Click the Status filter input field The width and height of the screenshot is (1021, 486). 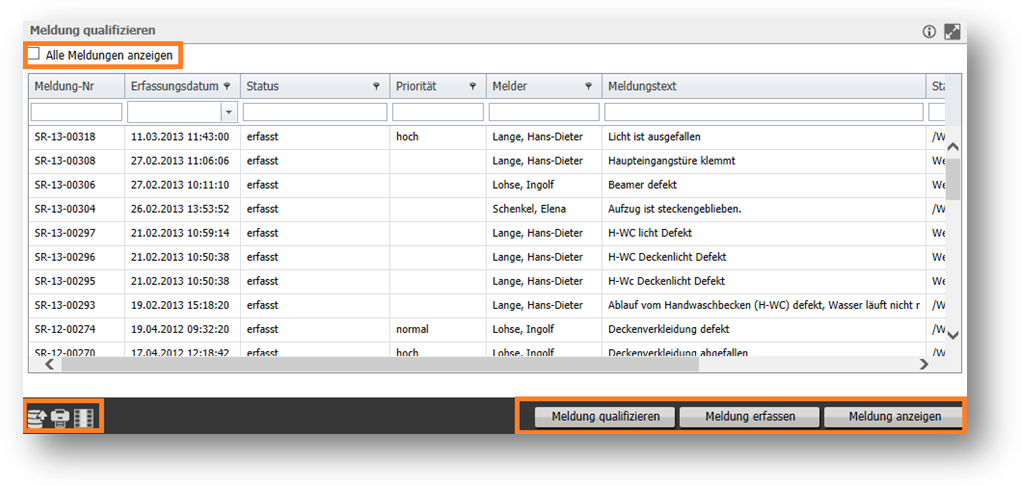click(315, 112)
